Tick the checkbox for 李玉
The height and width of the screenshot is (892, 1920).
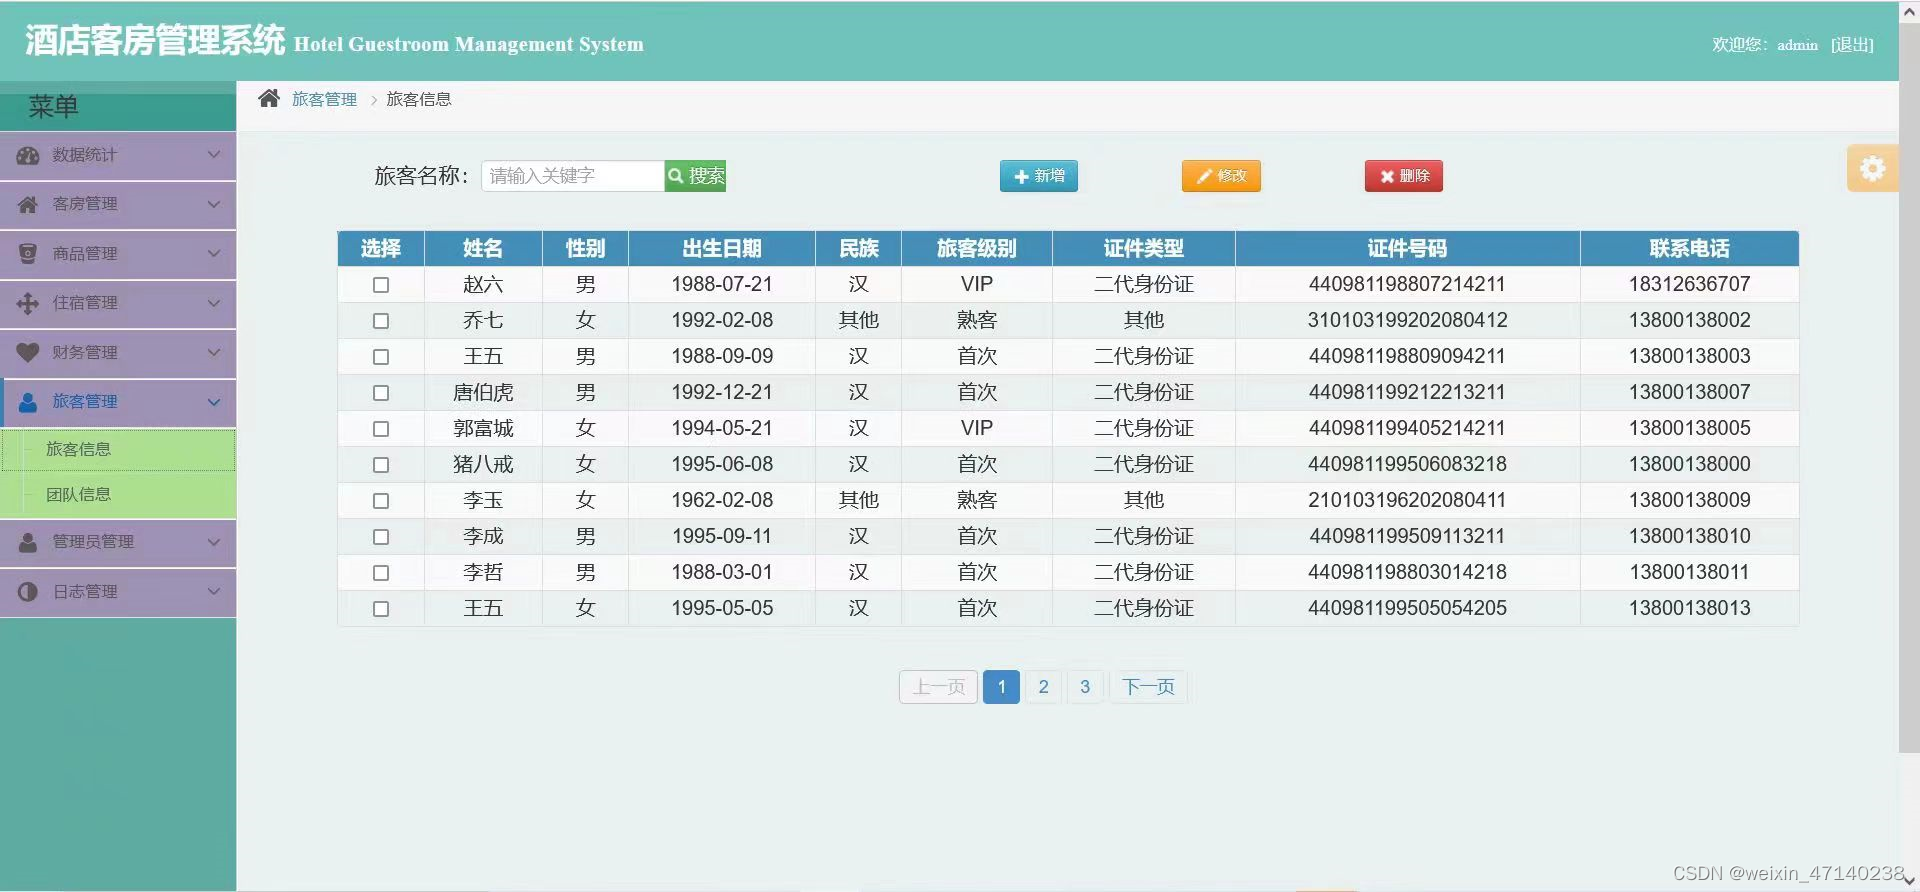381,501
